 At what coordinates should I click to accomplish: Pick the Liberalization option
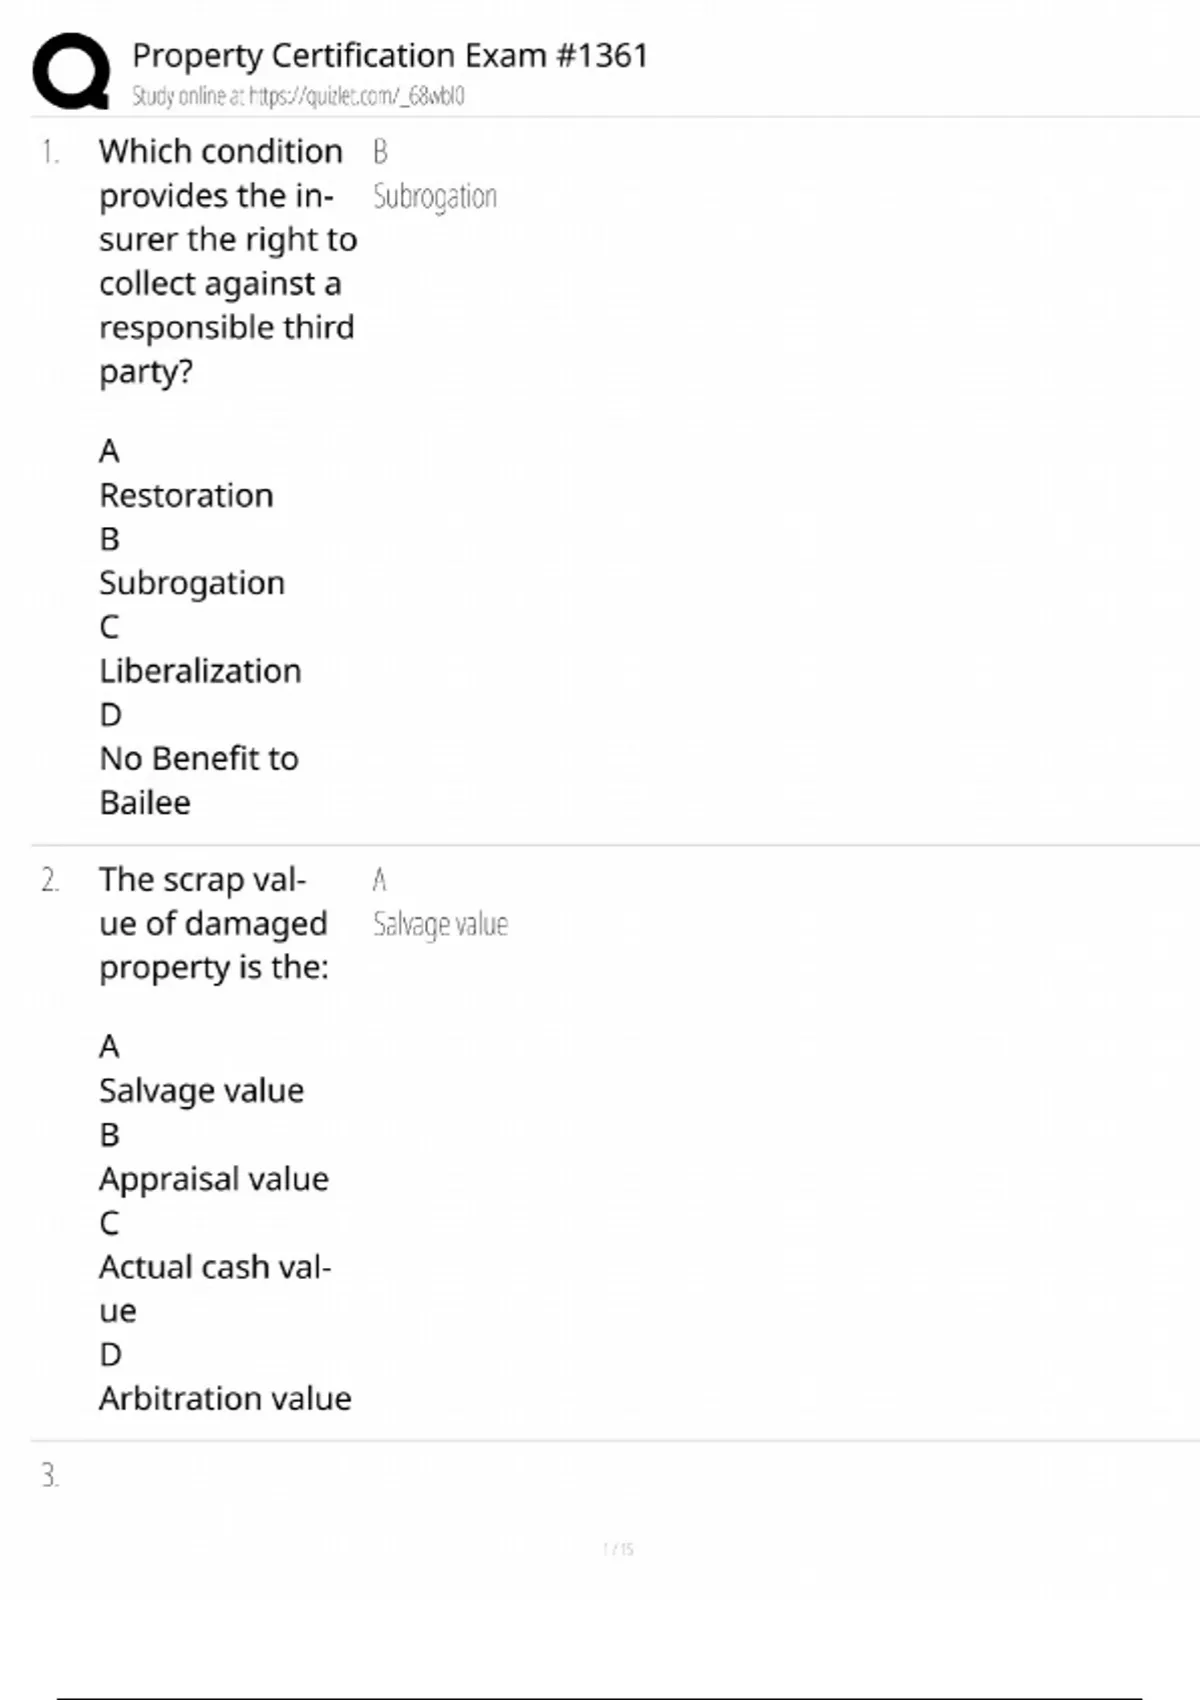(200, 671)
